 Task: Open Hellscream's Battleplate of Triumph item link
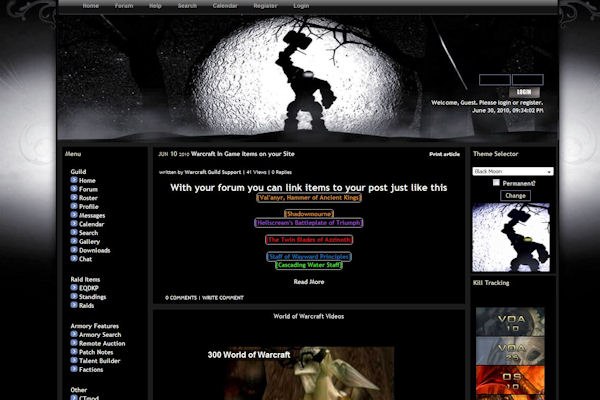pos(309,223)
